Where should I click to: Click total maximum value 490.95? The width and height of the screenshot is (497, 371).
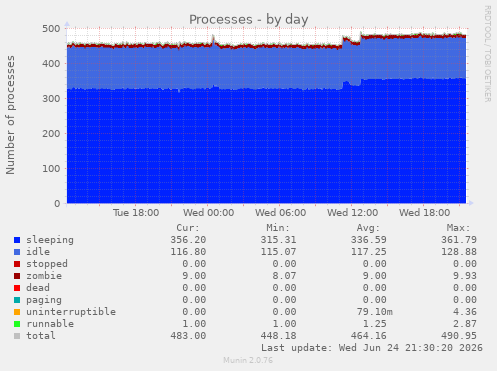click(459, 336)
